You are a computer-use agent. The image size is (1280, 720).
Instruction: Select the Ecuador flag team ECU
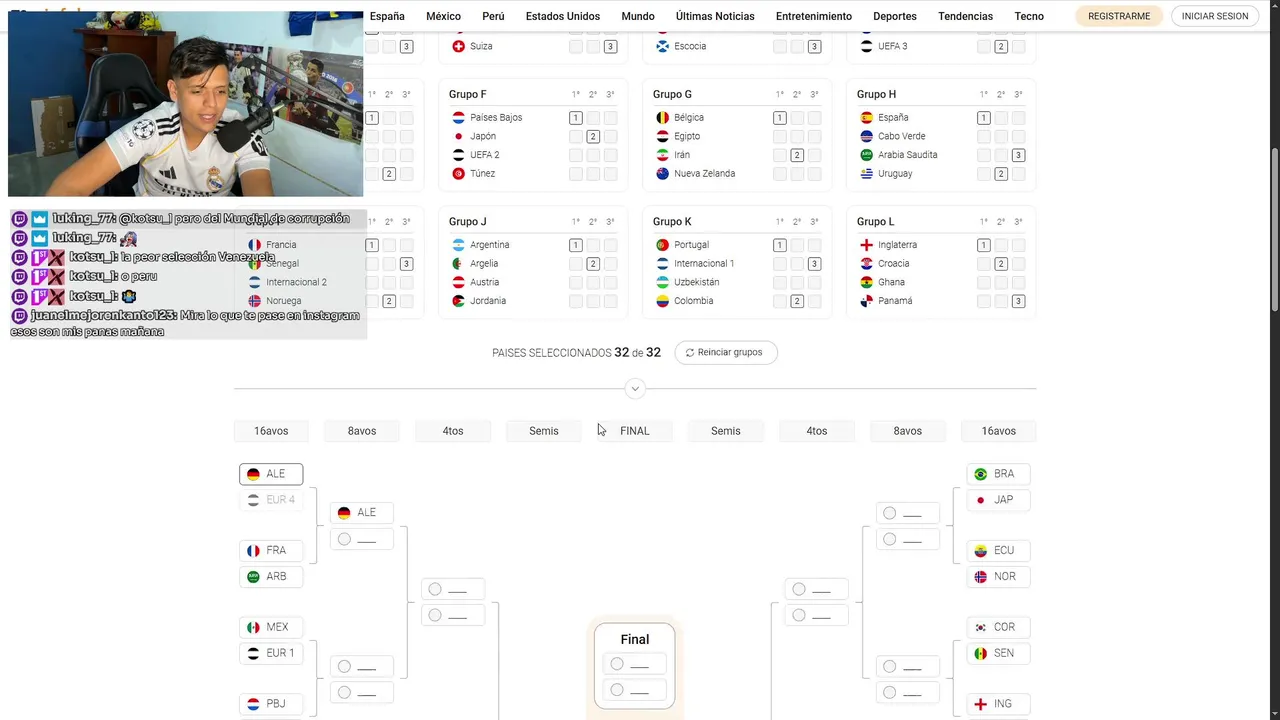(981, 551)
